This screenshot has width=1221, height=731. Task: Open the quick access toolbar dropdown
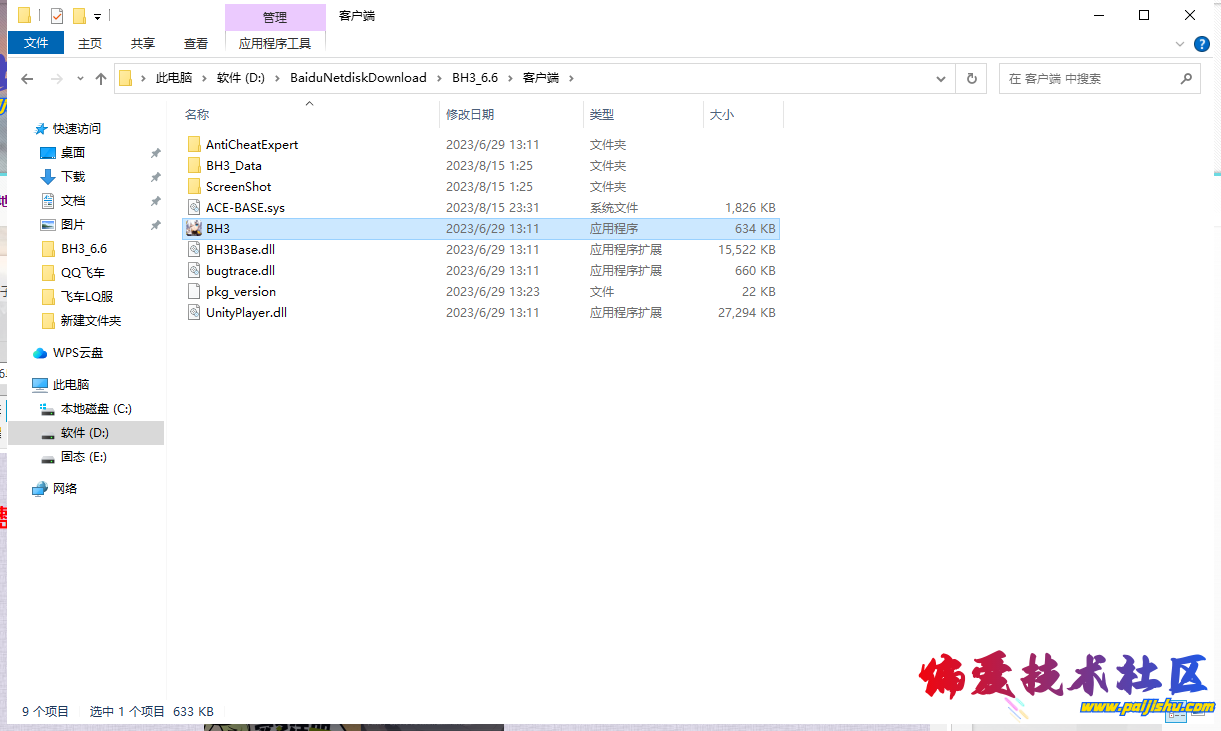tap(97, 16)
